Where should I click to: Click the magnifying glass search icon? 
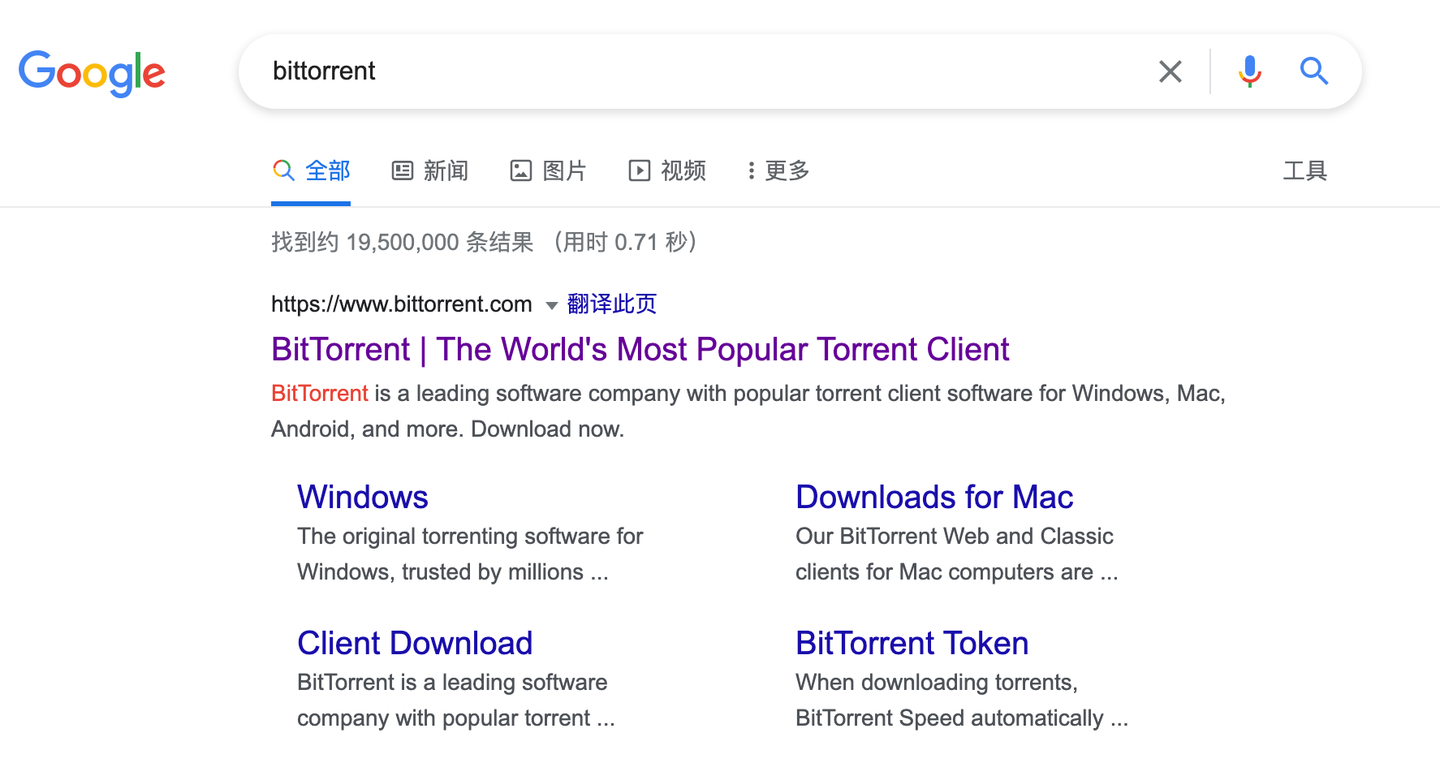point(1313,71)
